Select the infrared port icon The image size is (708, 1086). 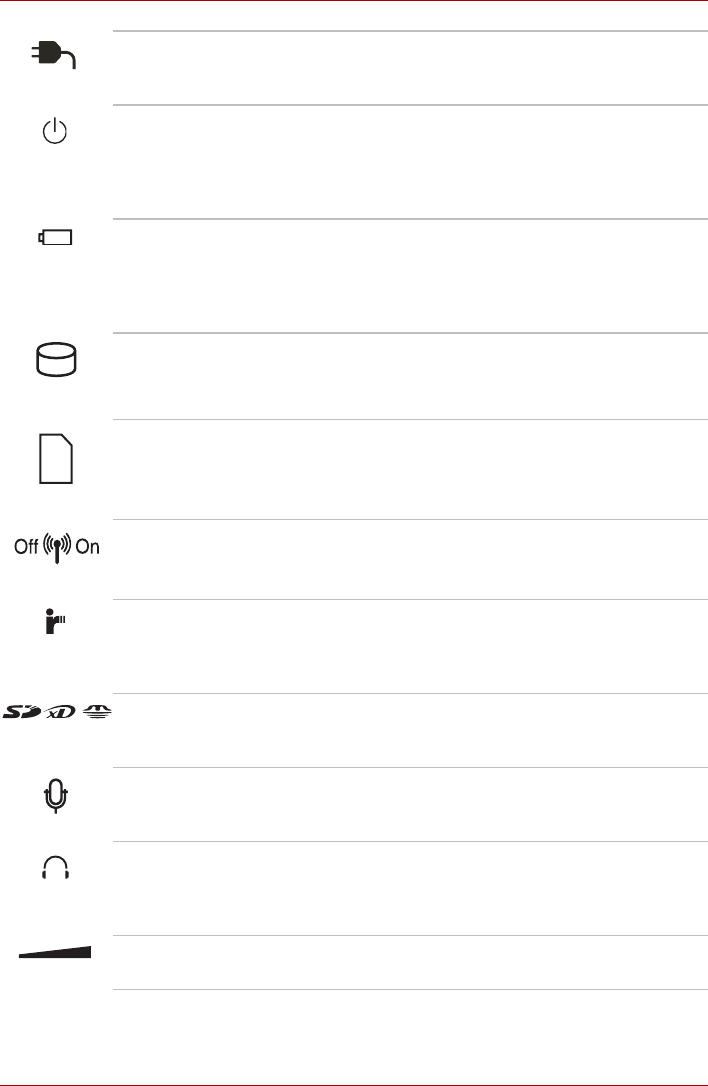click(x=55, y=621)
